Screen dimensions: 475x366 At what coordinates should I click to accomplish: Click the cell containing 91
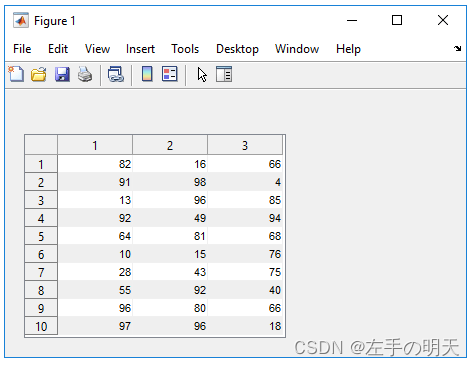95,182
